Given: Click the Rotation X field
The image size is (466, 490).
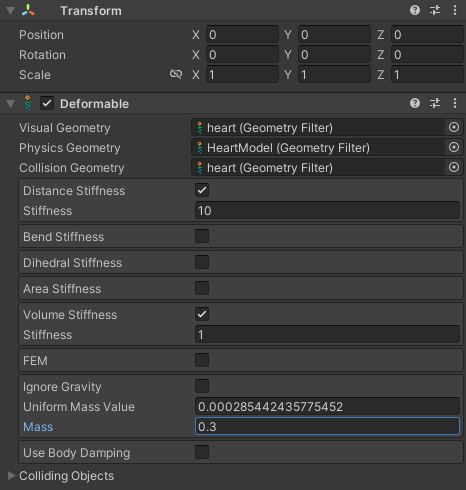Looking at the screenshot, I should 242,54.
